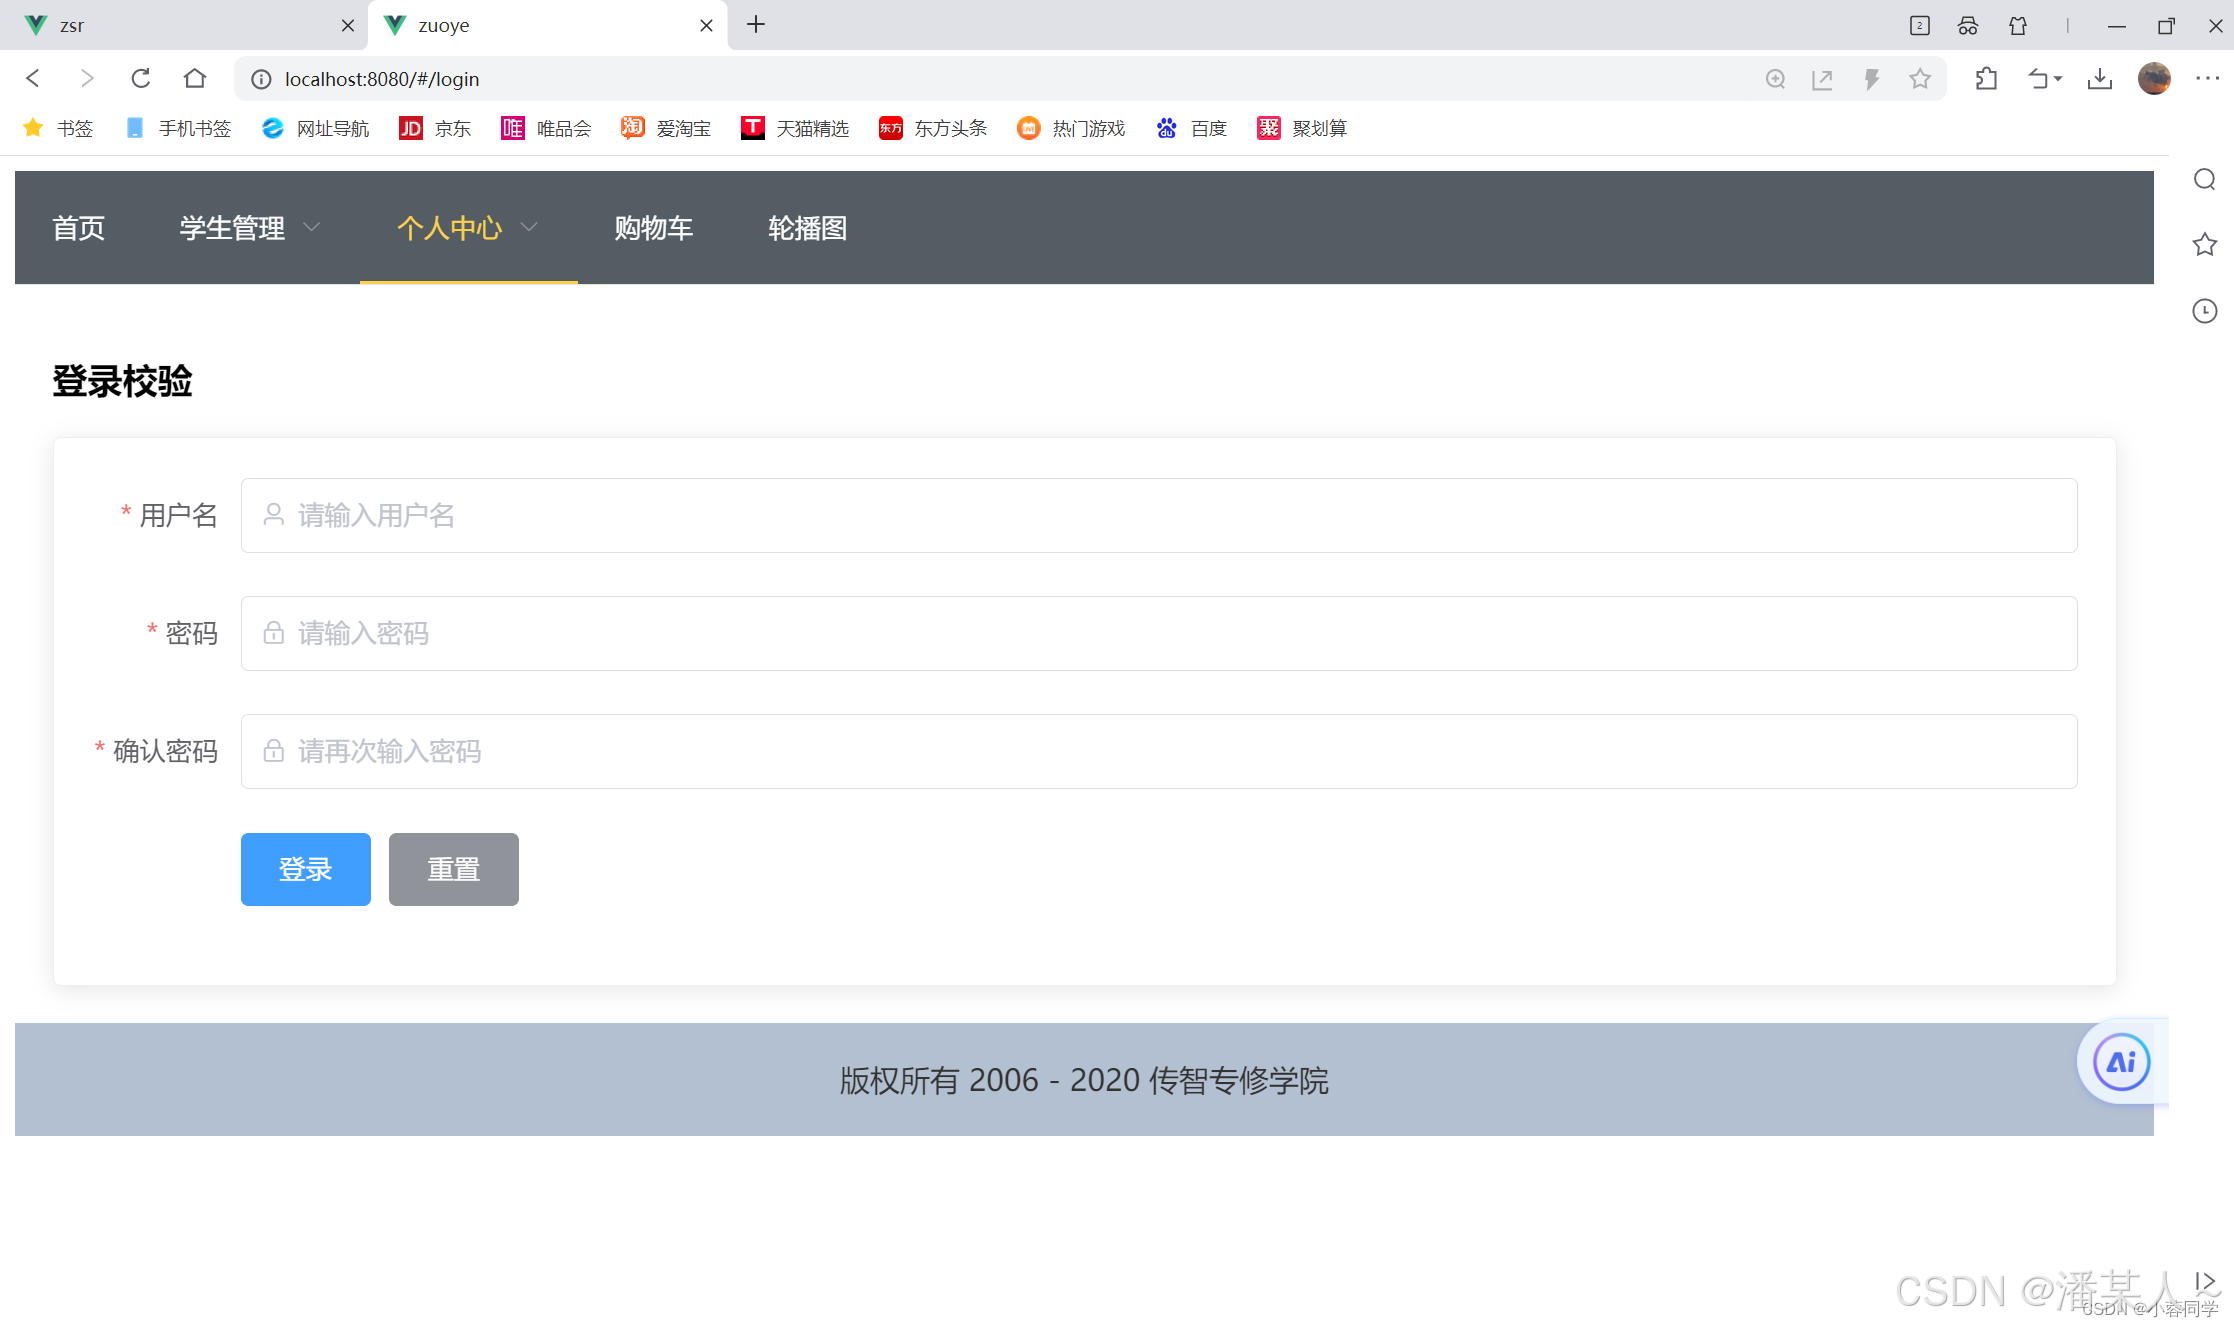Bookmark this page with the star icon
This screenshot has width=2234, height=1327.
[1920, 78]
